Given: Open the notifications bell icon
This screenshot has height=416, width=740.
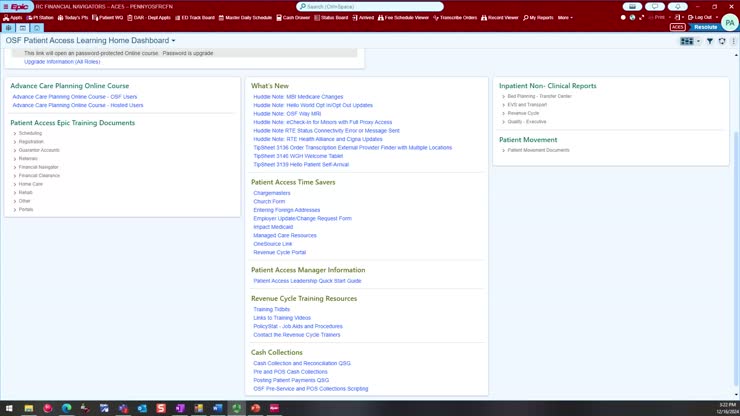Looking at the screenshot, I should 678,7.
